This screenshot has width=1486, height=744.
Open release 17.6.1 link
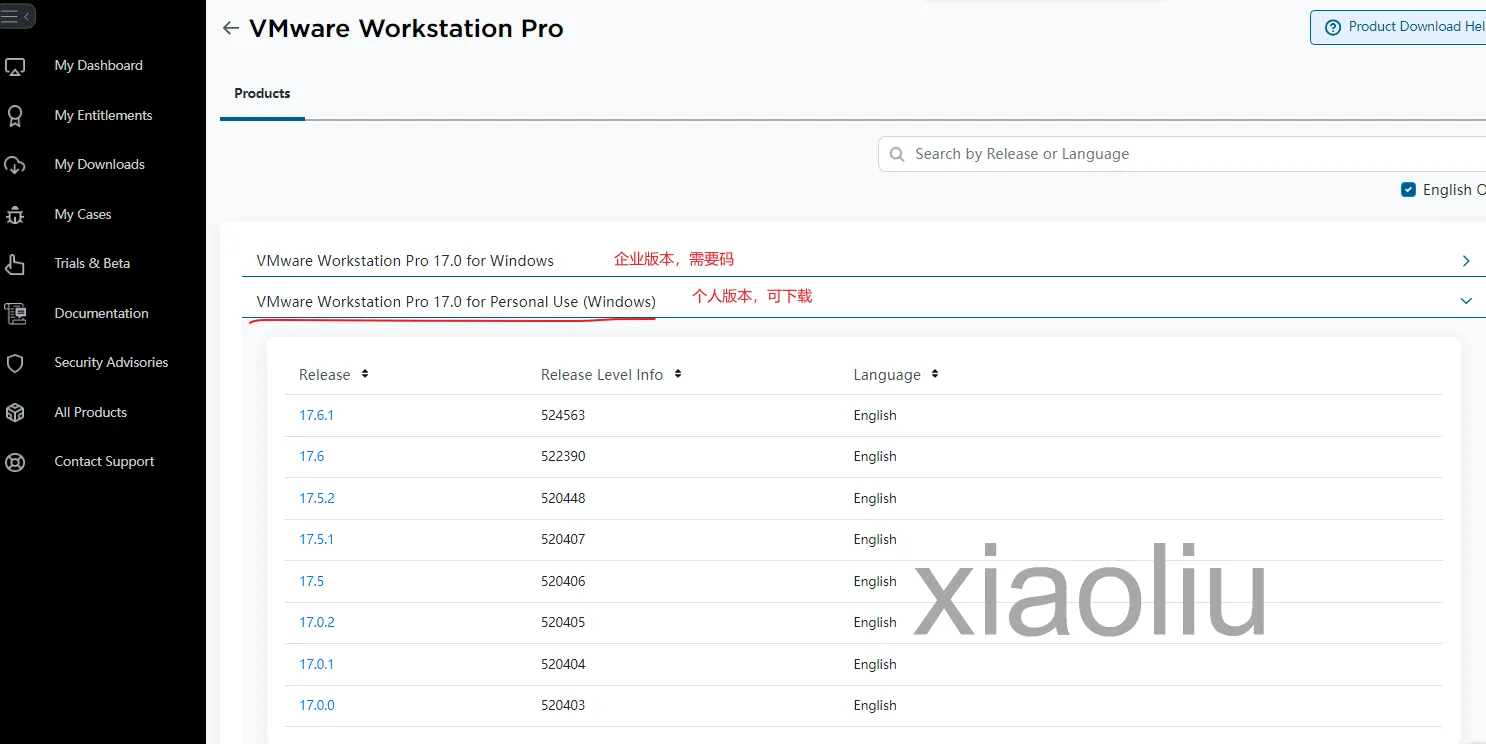pos(316,416)
